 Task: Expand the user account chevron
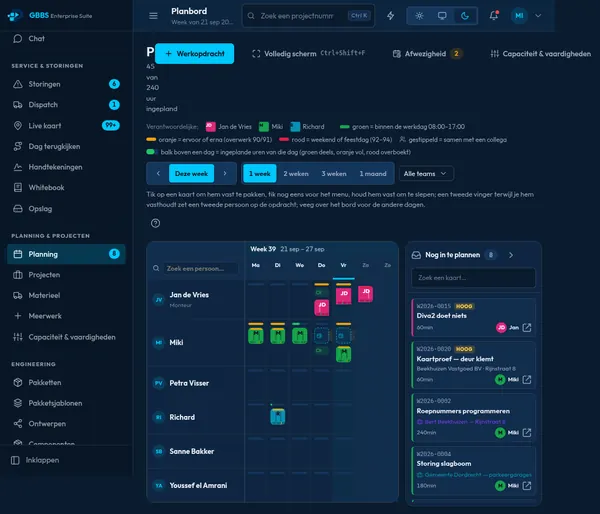point(538,16)
